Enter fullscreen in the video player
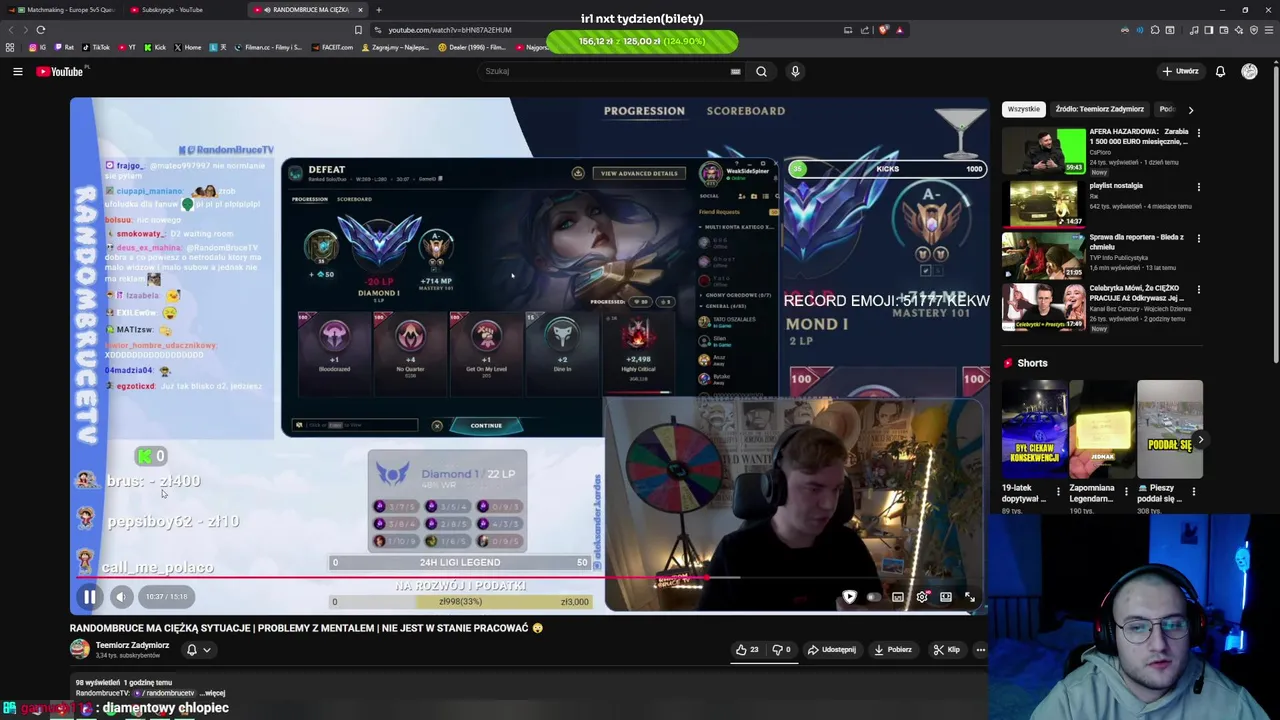The height and width of the screenshot is (720, 1280). click(969, 597)
